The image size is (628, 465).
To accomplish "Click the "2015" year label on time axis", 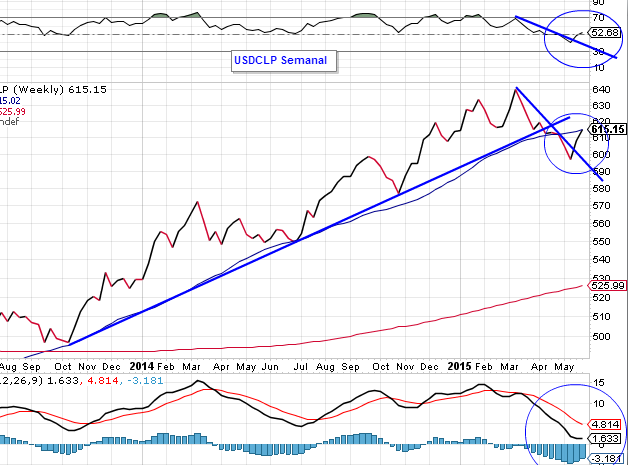I will pos(459,366).
